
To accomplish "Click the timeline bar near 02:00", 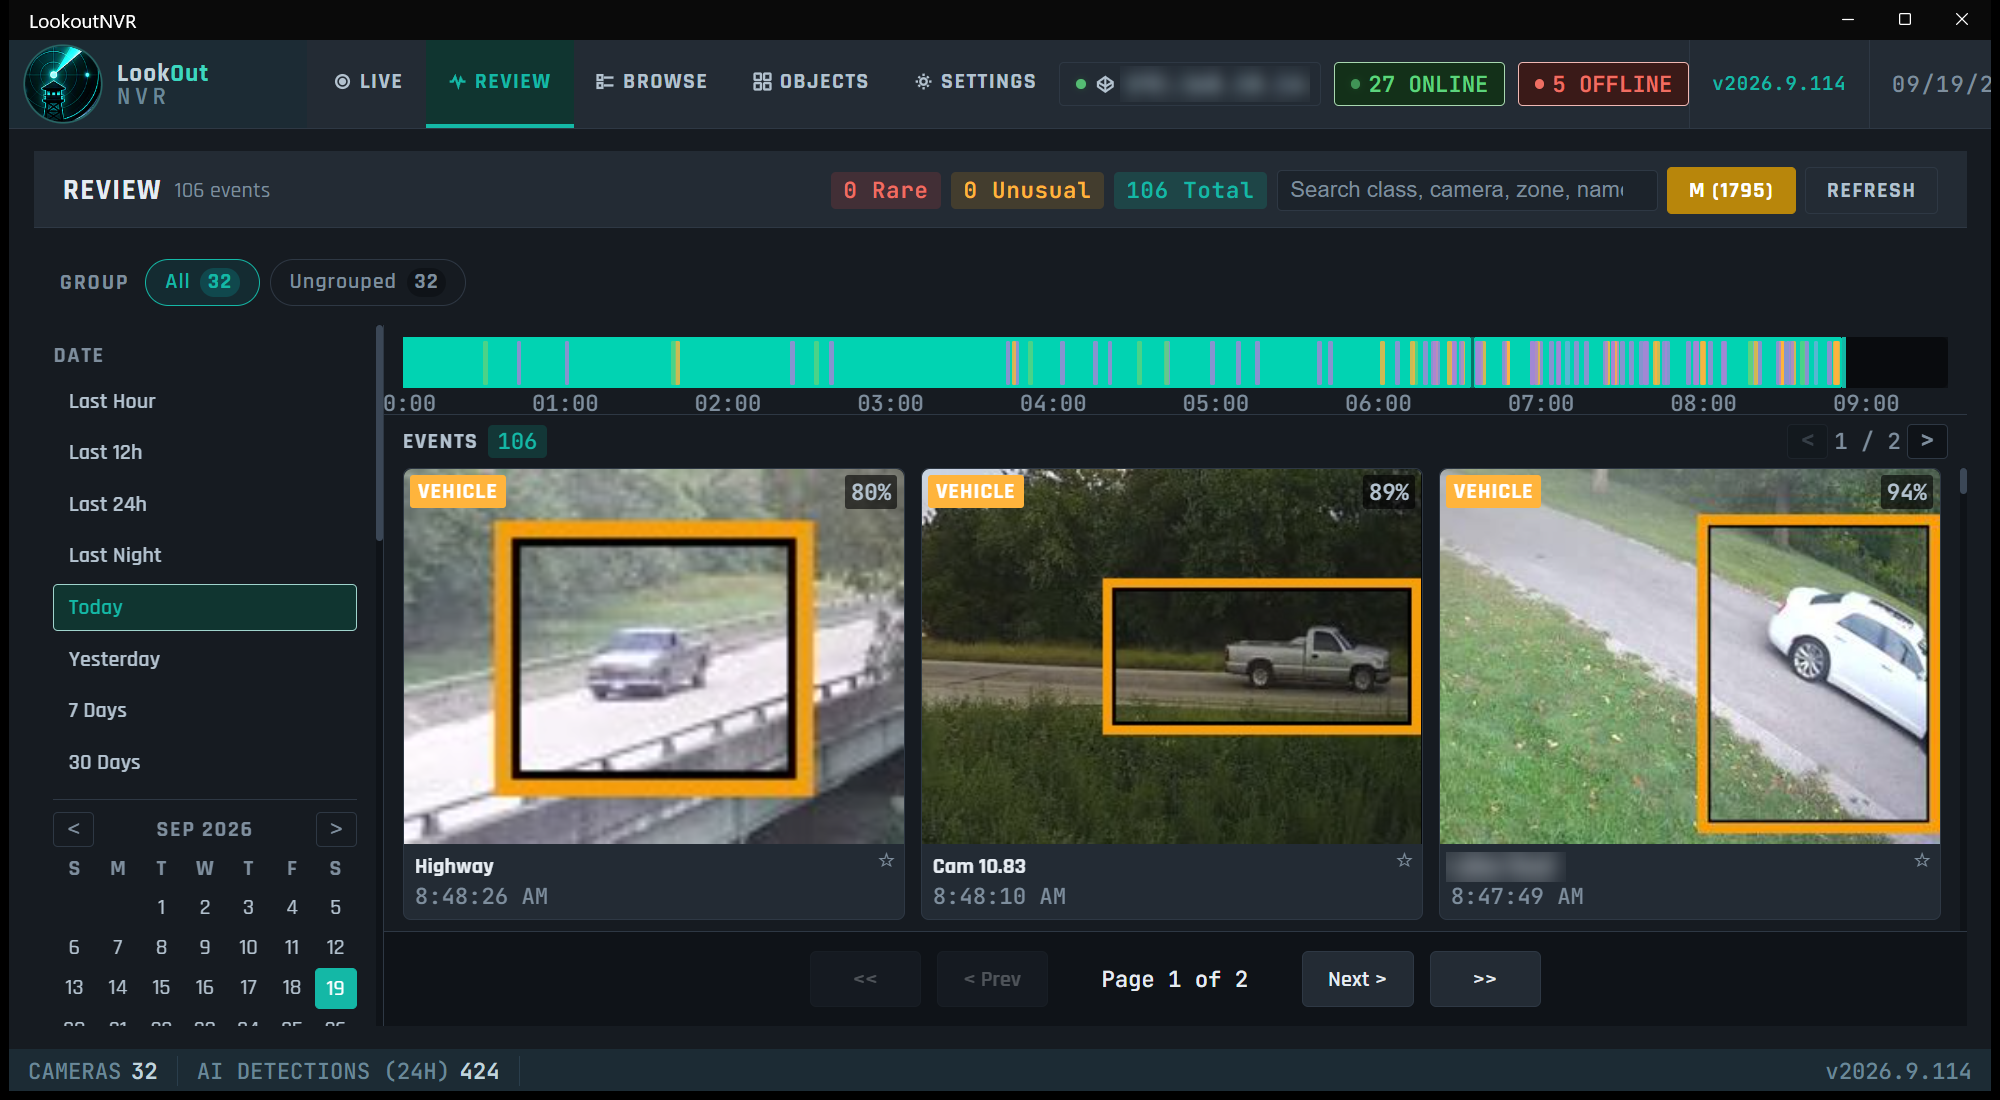I will [x=728, y=362].
